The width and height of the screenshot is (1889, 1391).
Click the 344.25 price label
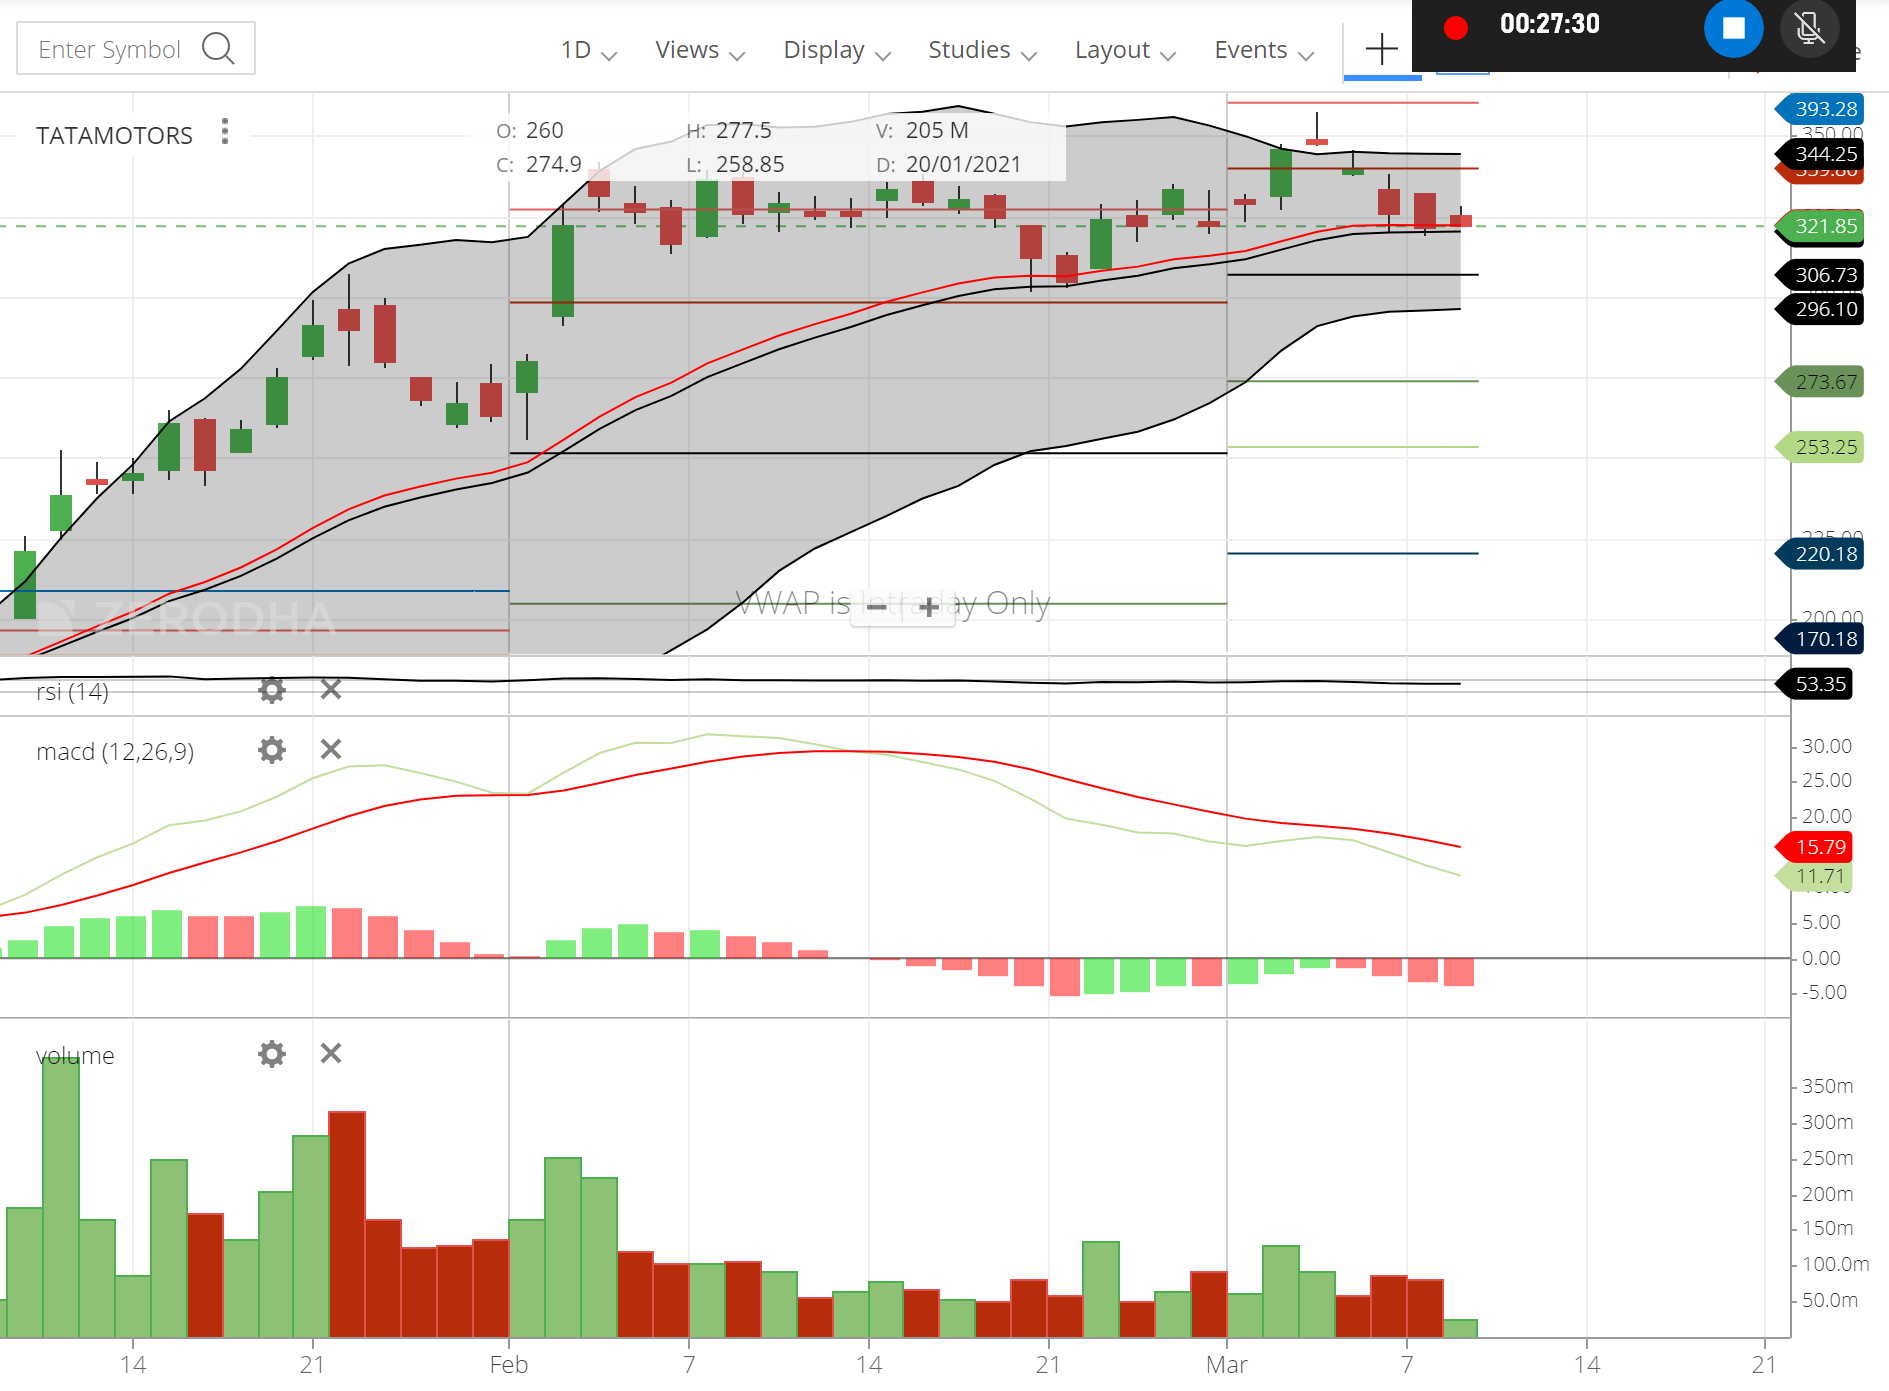click(1819, 154)
